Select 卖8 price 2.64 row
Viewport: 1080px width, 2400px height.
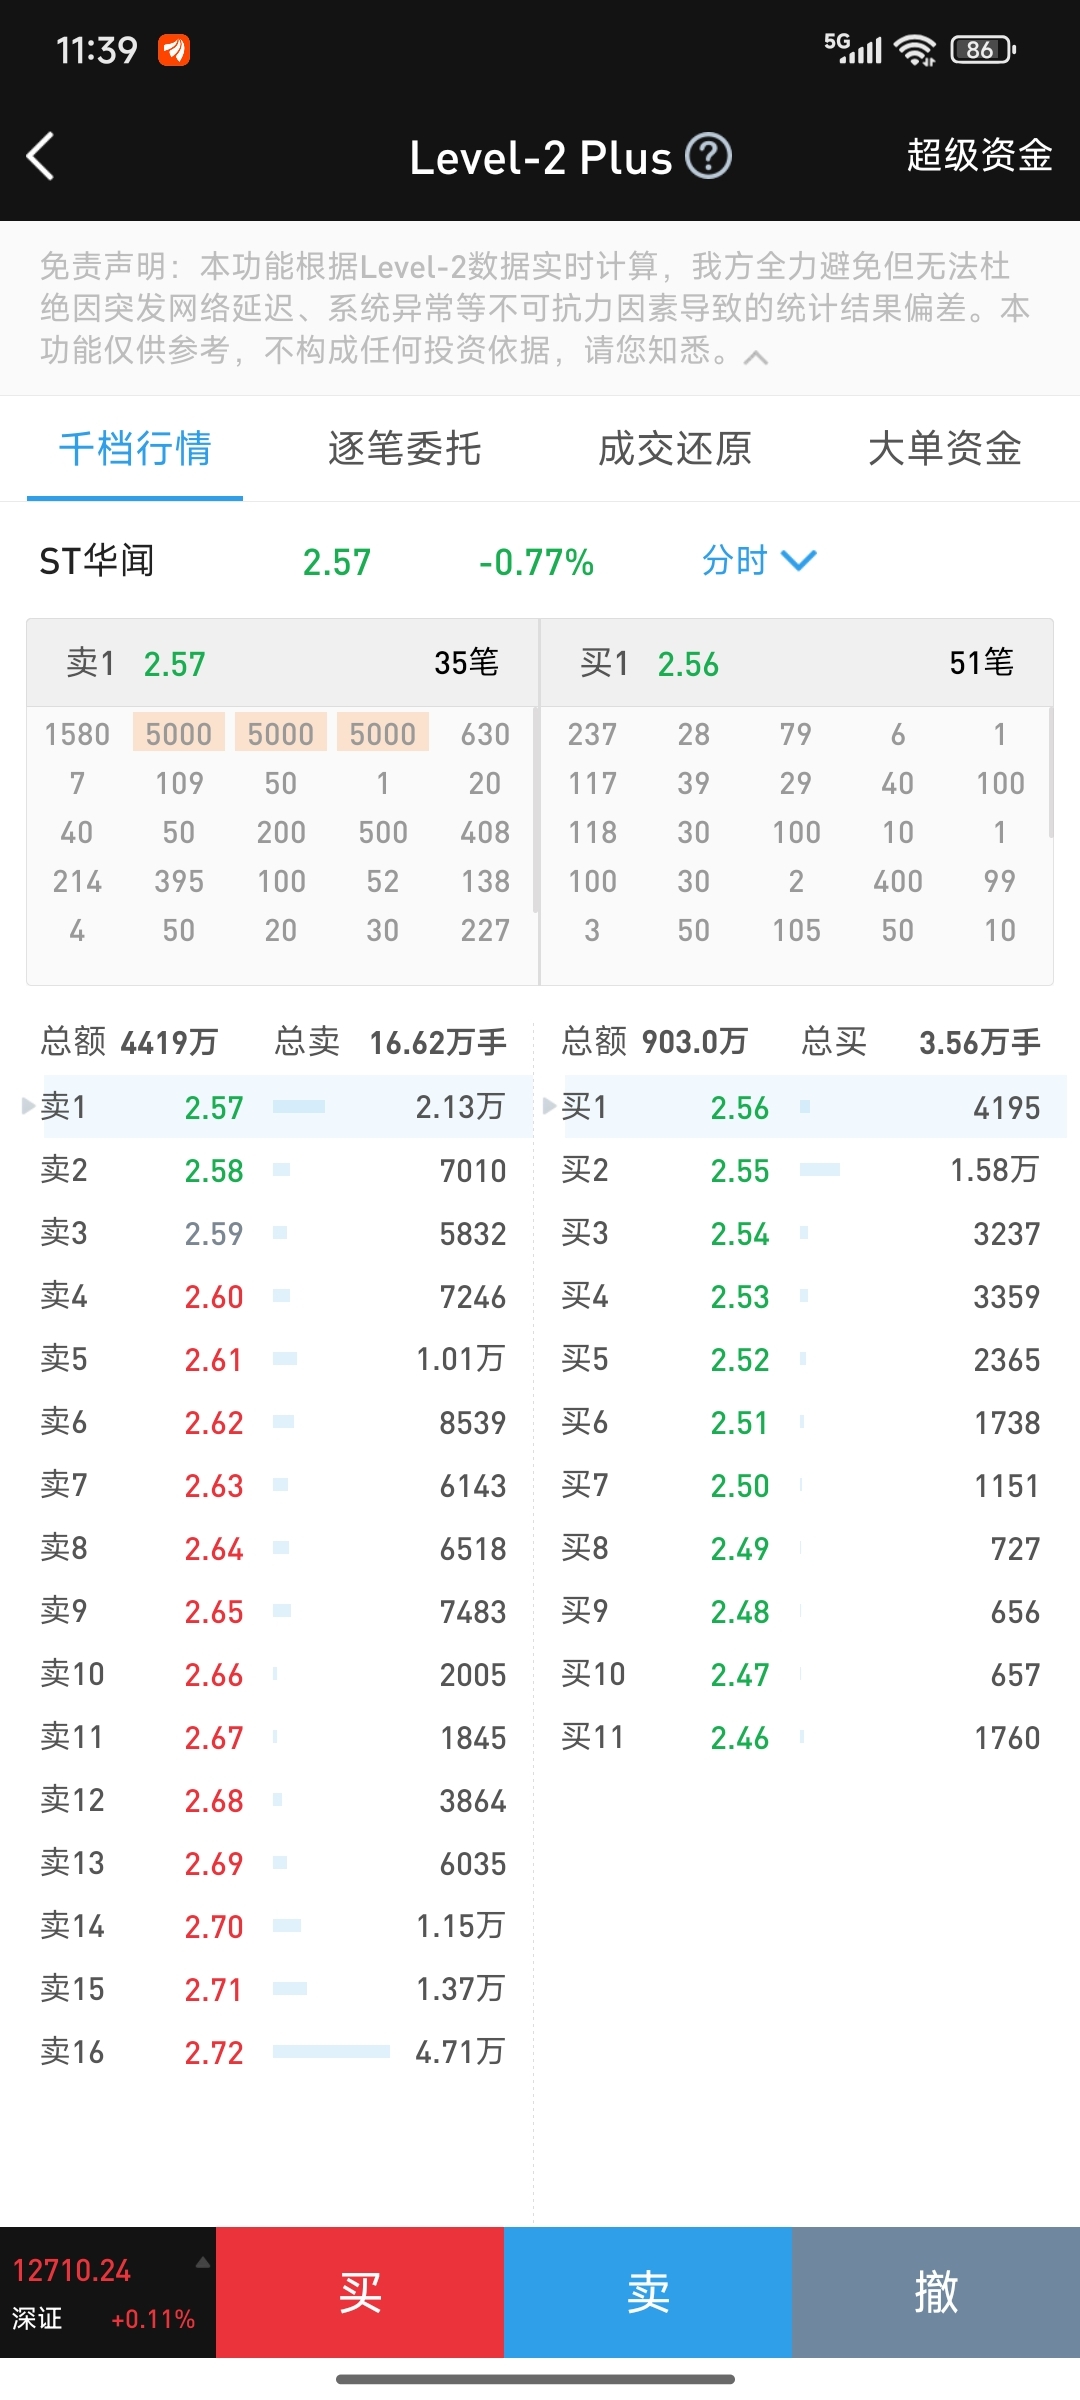pos(273,1547)
